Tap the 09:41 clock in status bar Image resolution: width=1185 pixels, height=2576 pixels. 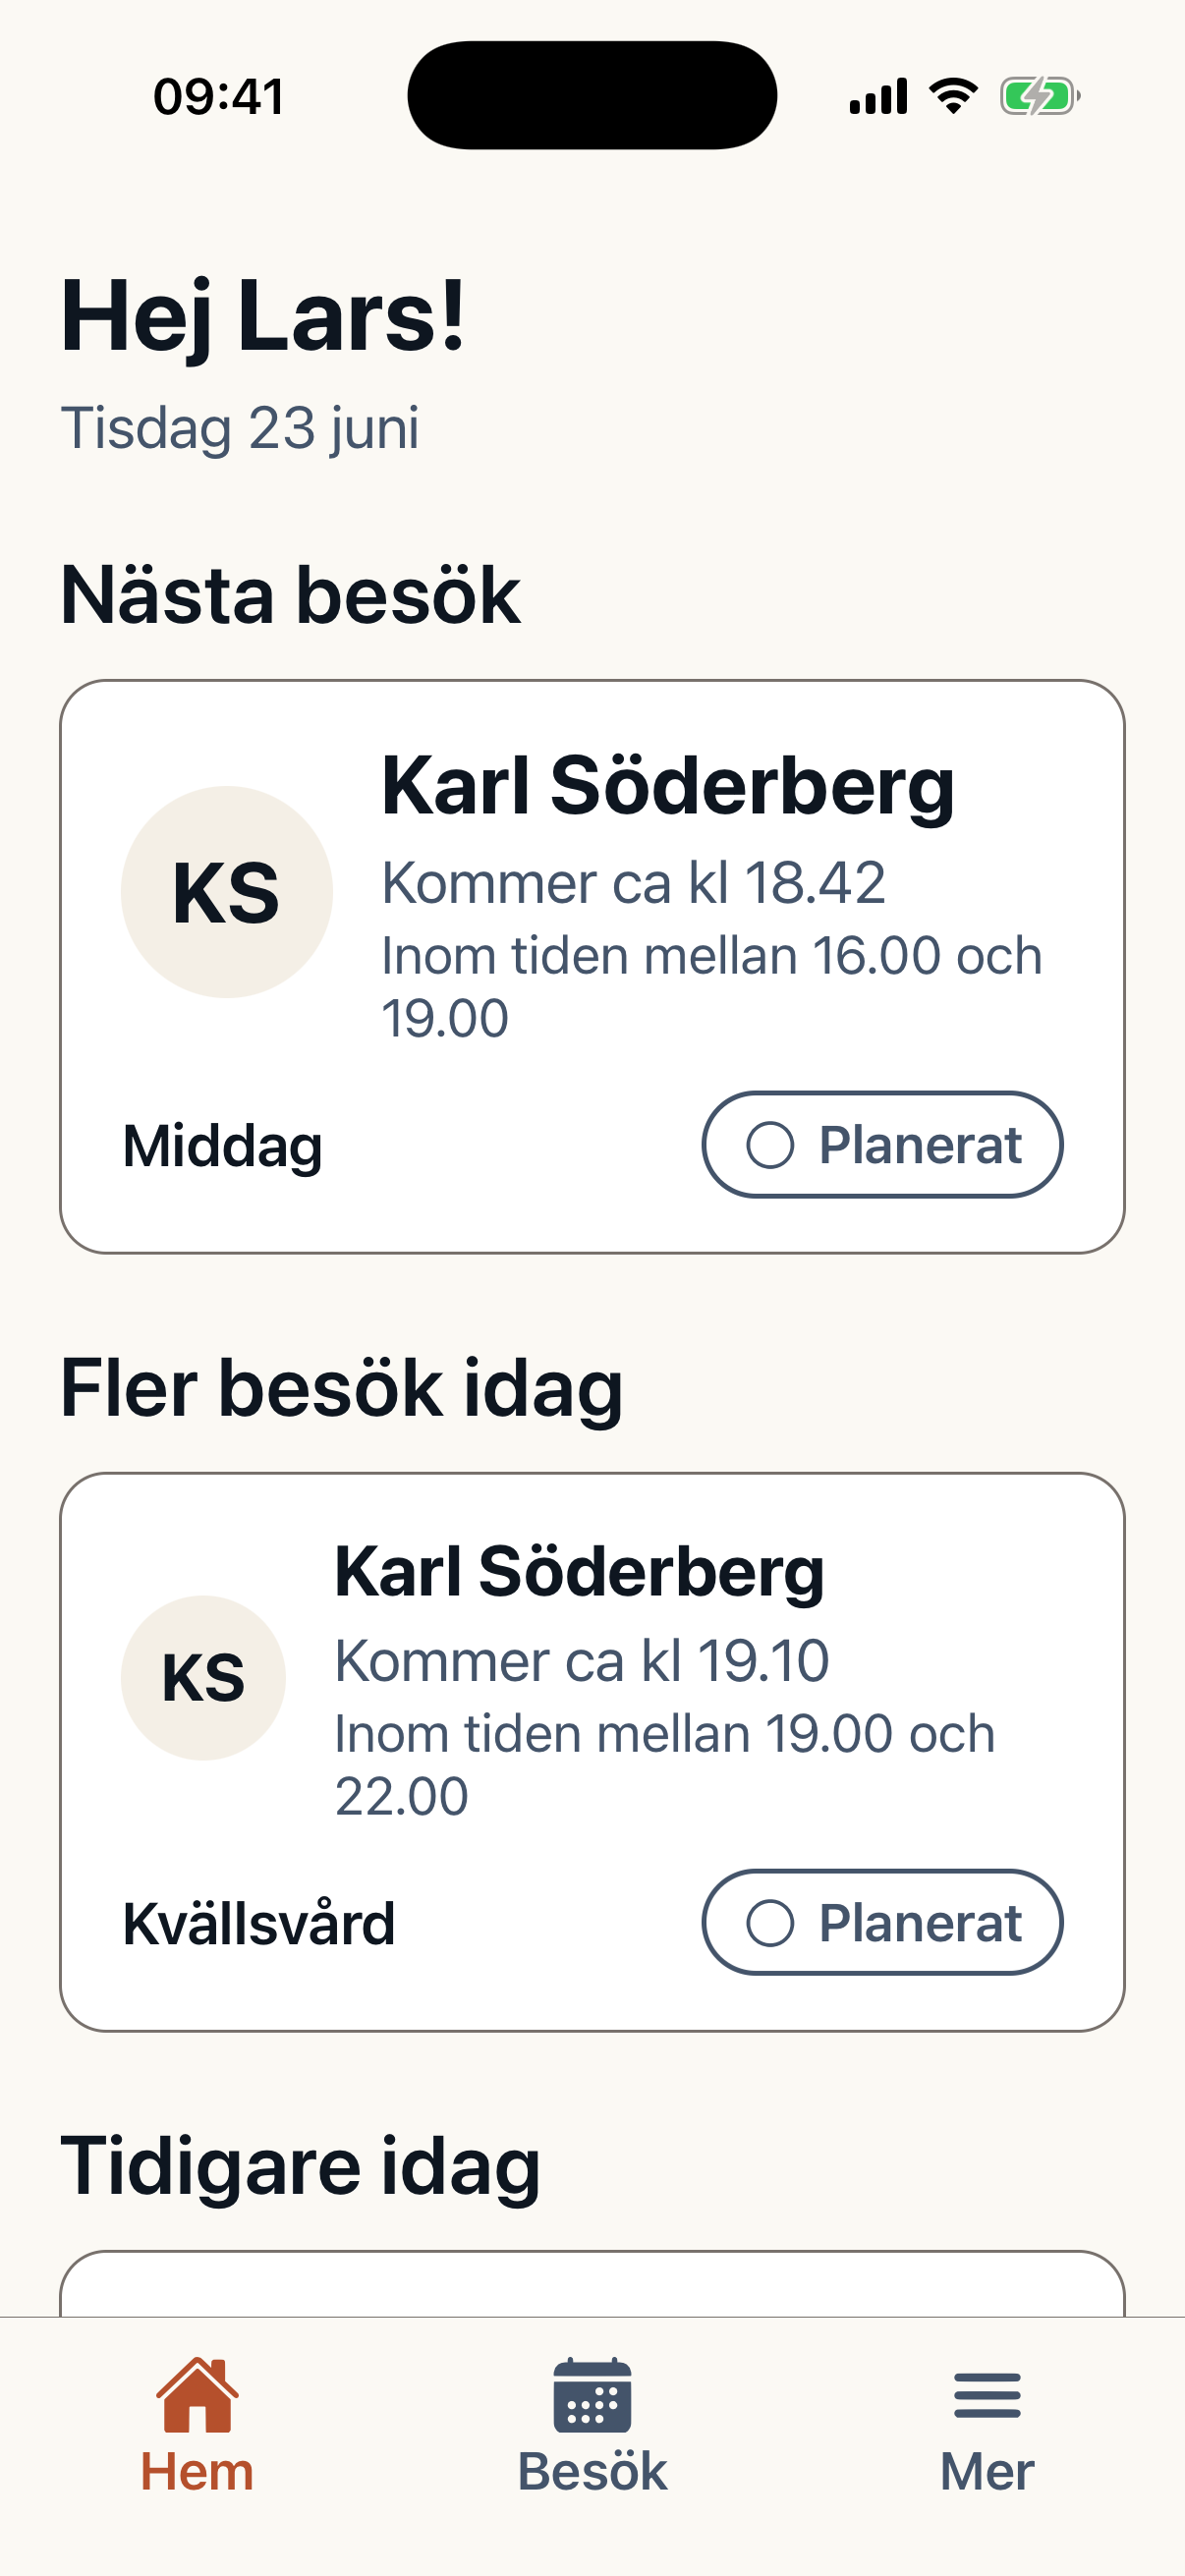(x=219, y=97)
